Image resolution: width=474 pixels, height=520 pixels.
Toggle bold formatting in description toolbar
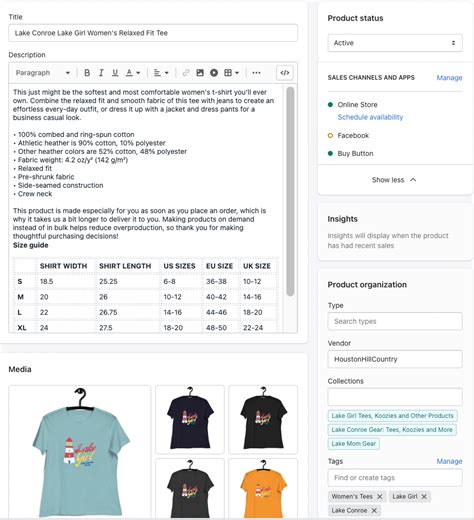click(x=87, y=73)
